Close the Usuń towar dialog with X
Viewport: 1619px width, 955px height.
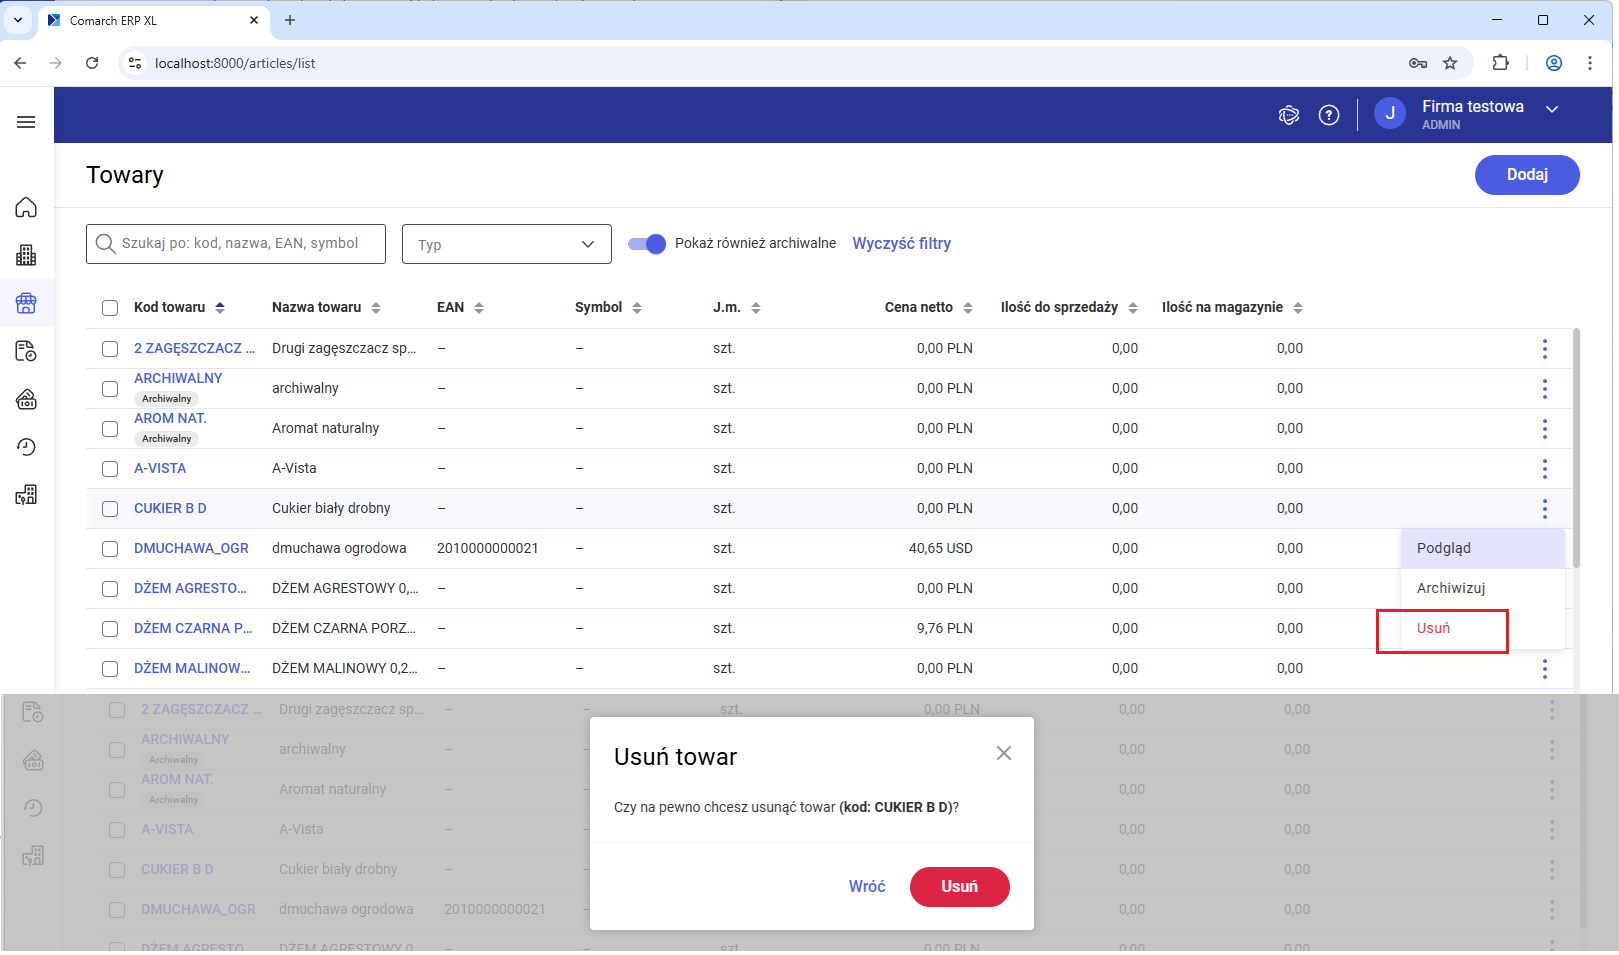pyautogui.click(x=1003, y=753)
